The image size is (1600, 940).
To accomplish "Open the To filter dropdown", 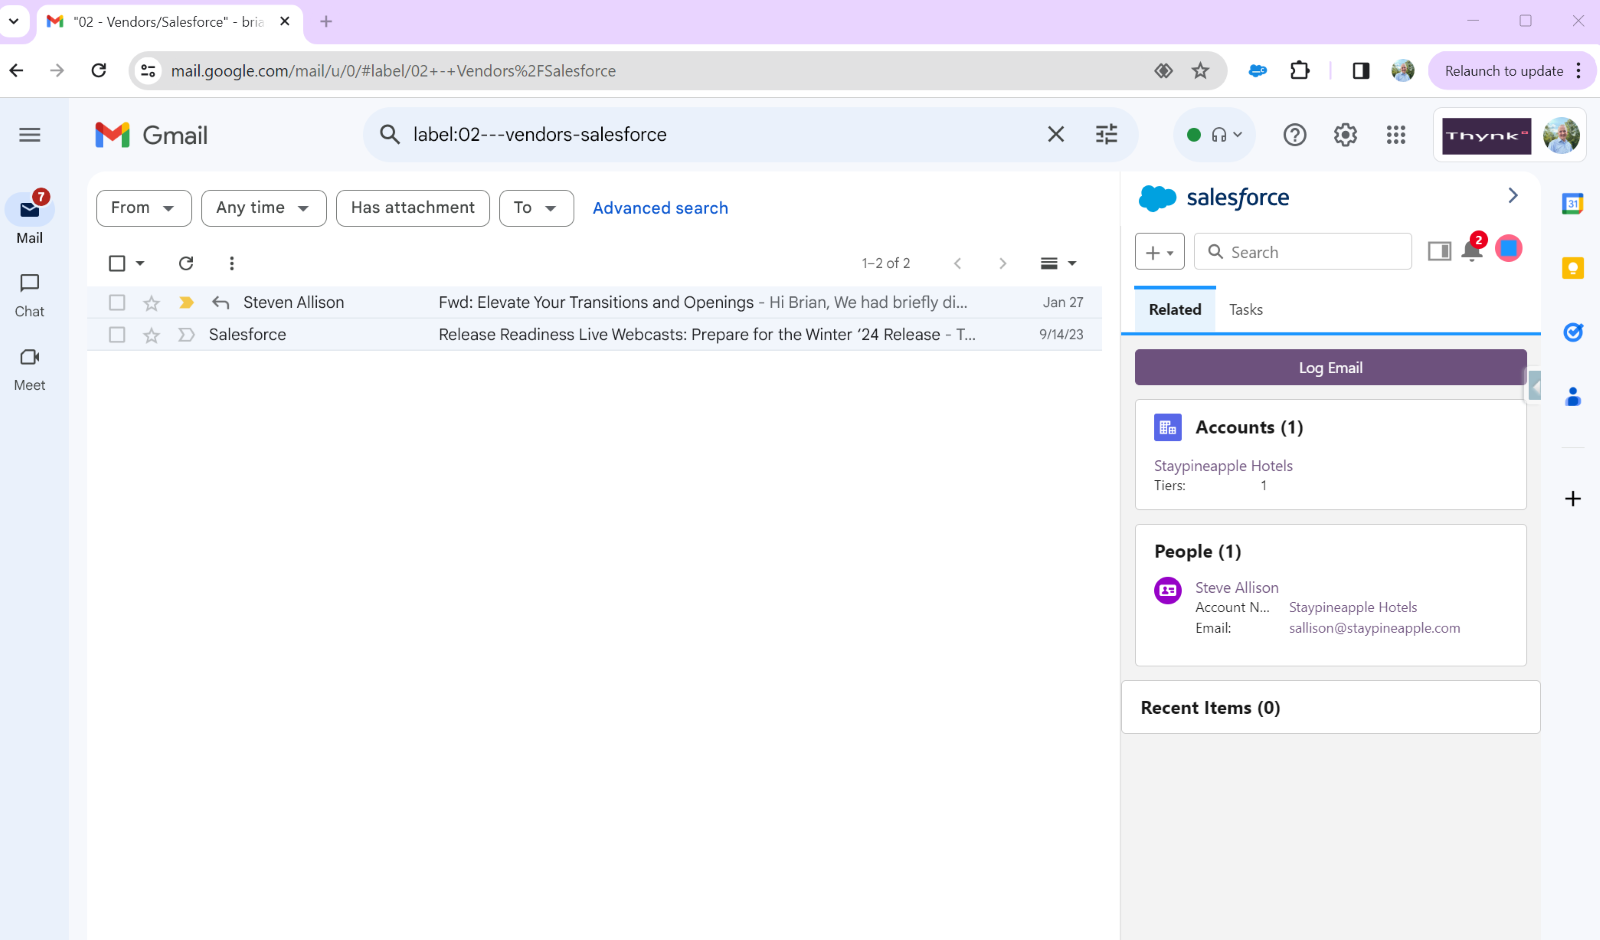I will [536, 208].
